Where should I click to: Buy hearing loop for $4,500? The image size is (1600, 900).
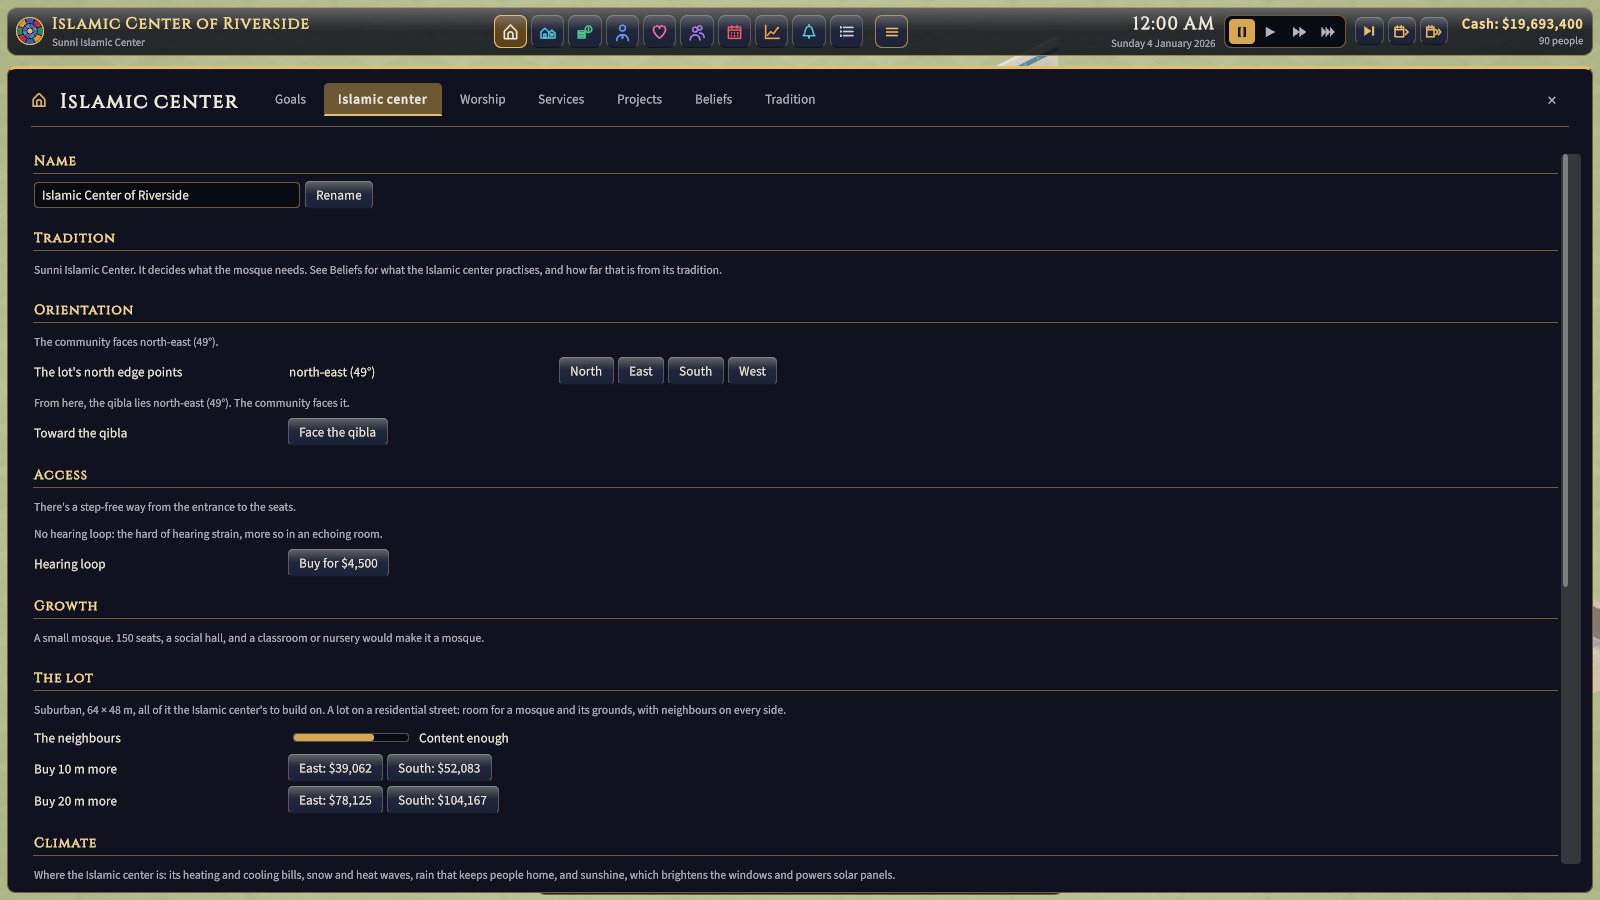pyautogui.click(x=338, y=563)
